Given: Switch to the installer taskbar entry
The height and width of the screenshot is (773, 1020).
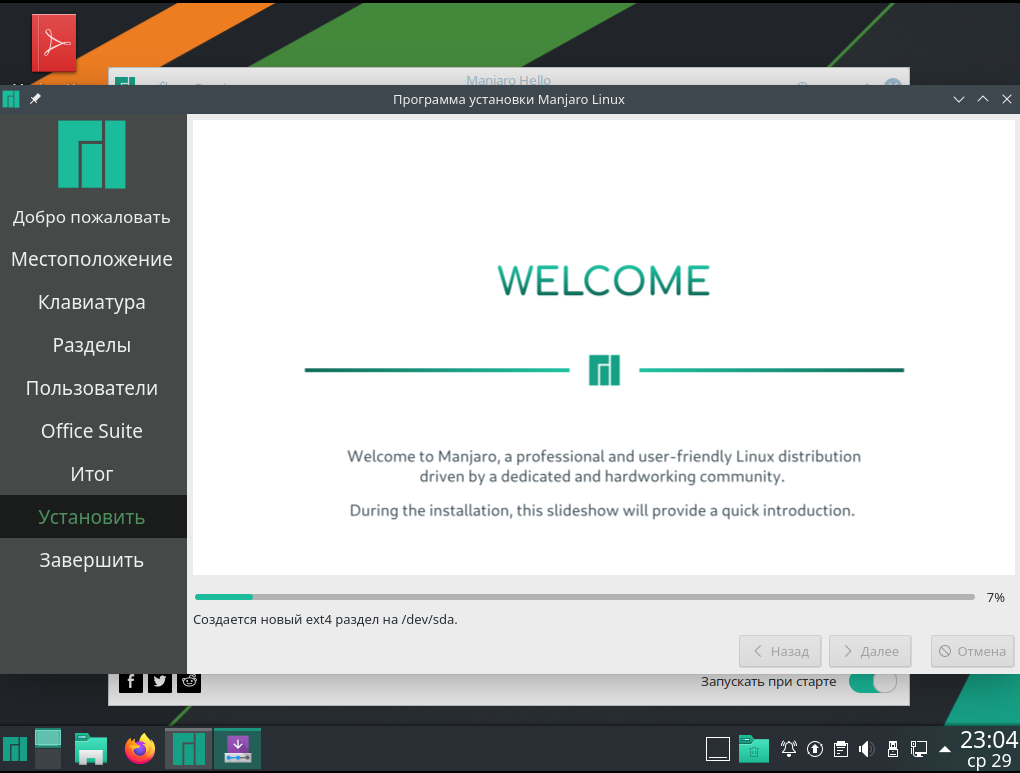Looking at the screenshot, I should coord(237,749).
